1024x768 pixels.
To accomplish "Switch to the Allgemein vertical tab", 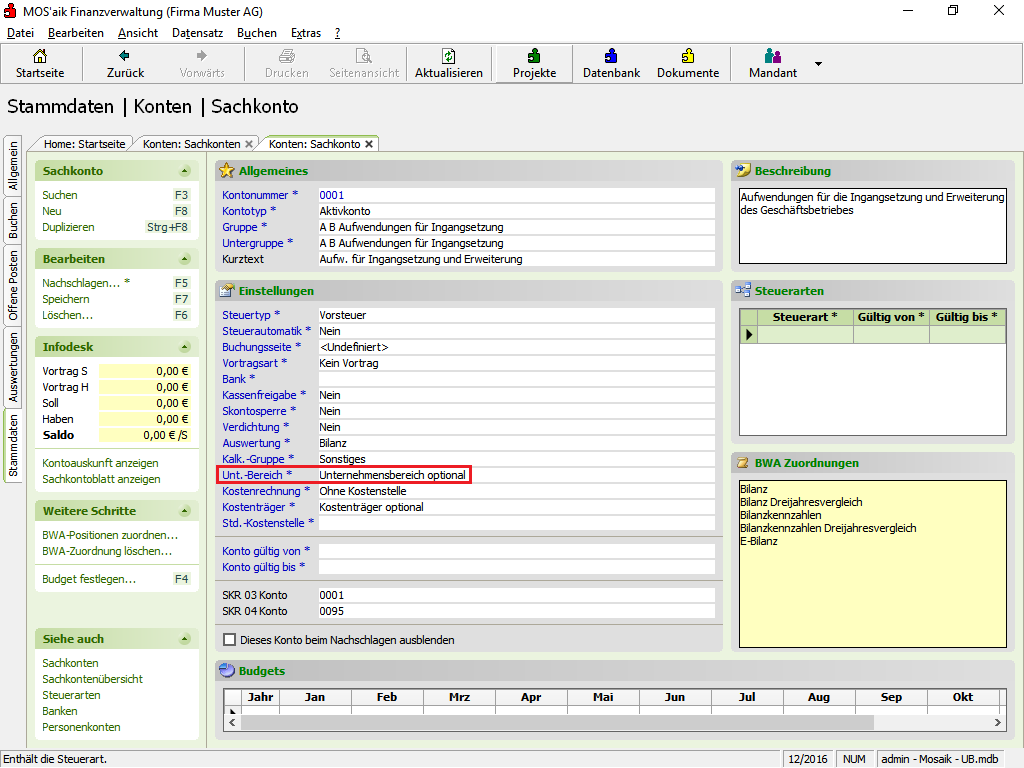I will (x=13, y=167).
